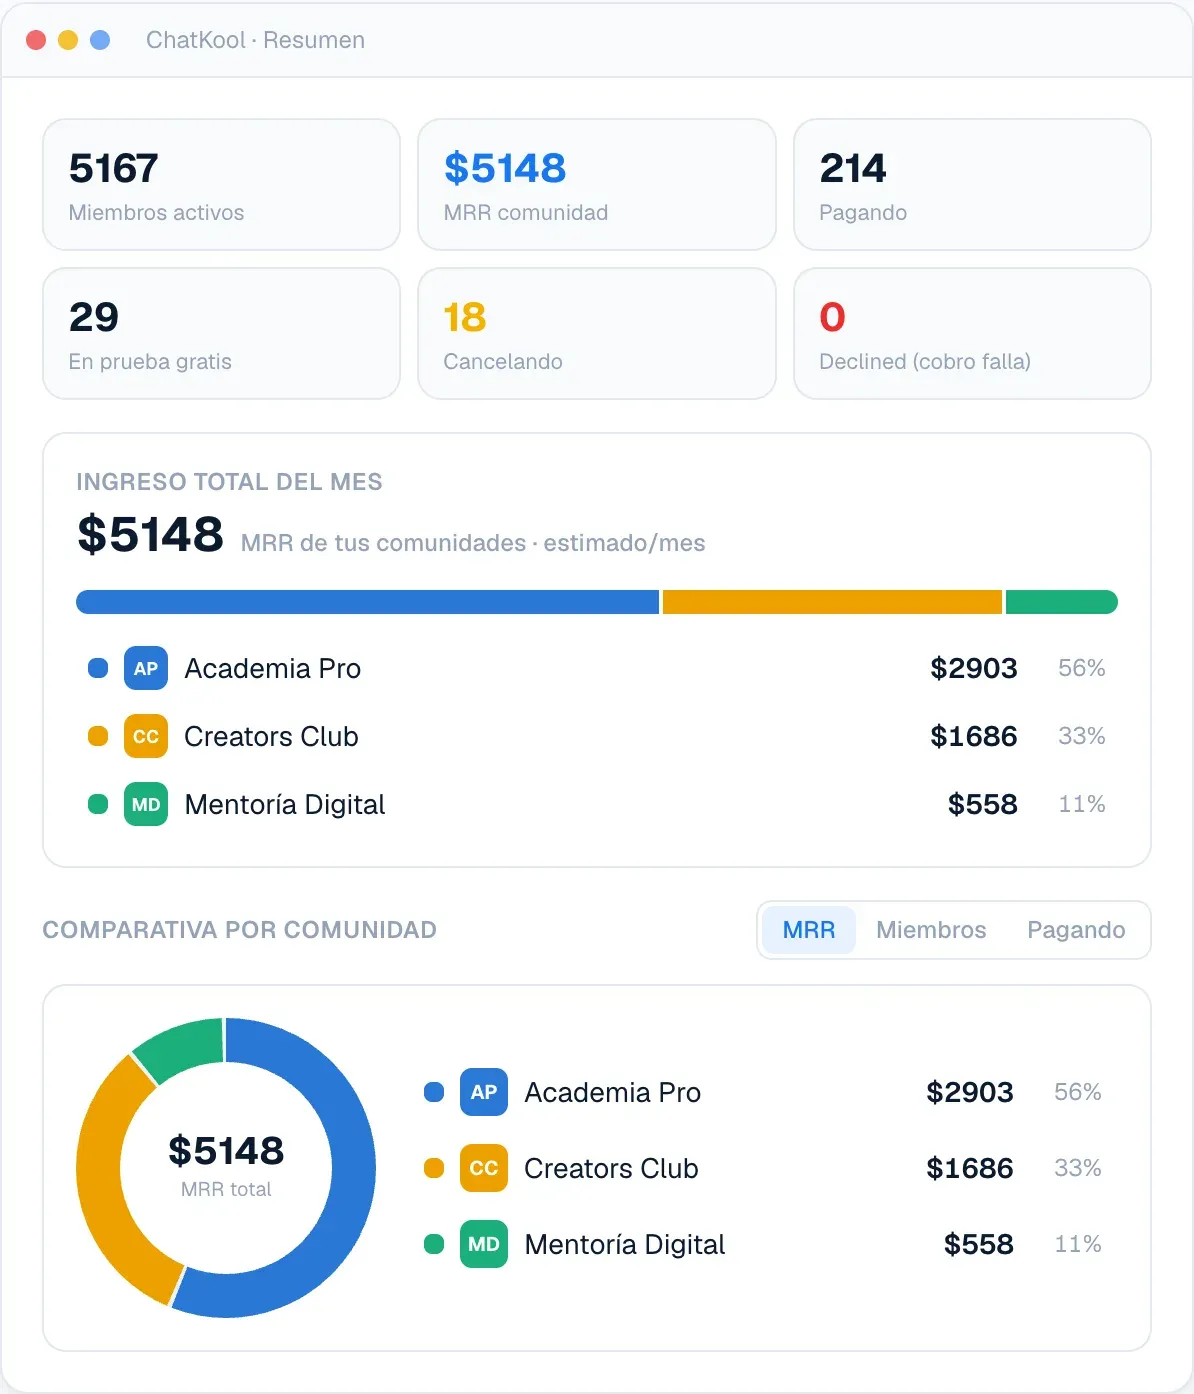Click the MD badge beside the donut chart
This screenshot has height=1394, width=1194.
coord(484,1244)
